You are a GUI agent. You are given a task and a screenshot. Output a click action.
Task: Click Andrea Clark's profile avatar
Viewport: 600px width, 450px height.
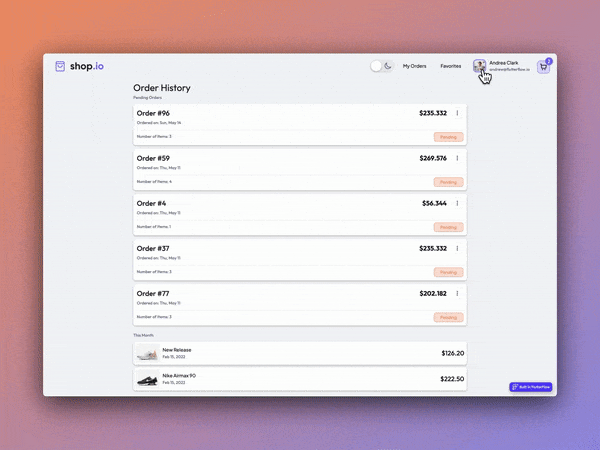(x=480, y=66)
